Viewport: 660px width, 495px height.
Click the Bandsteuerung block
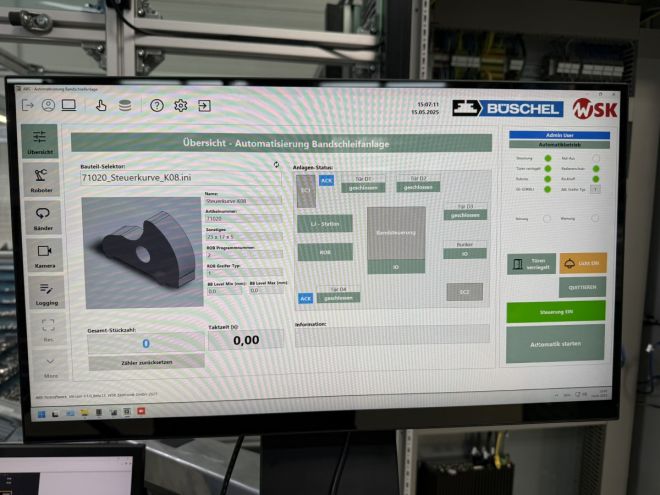click(396, 233)
